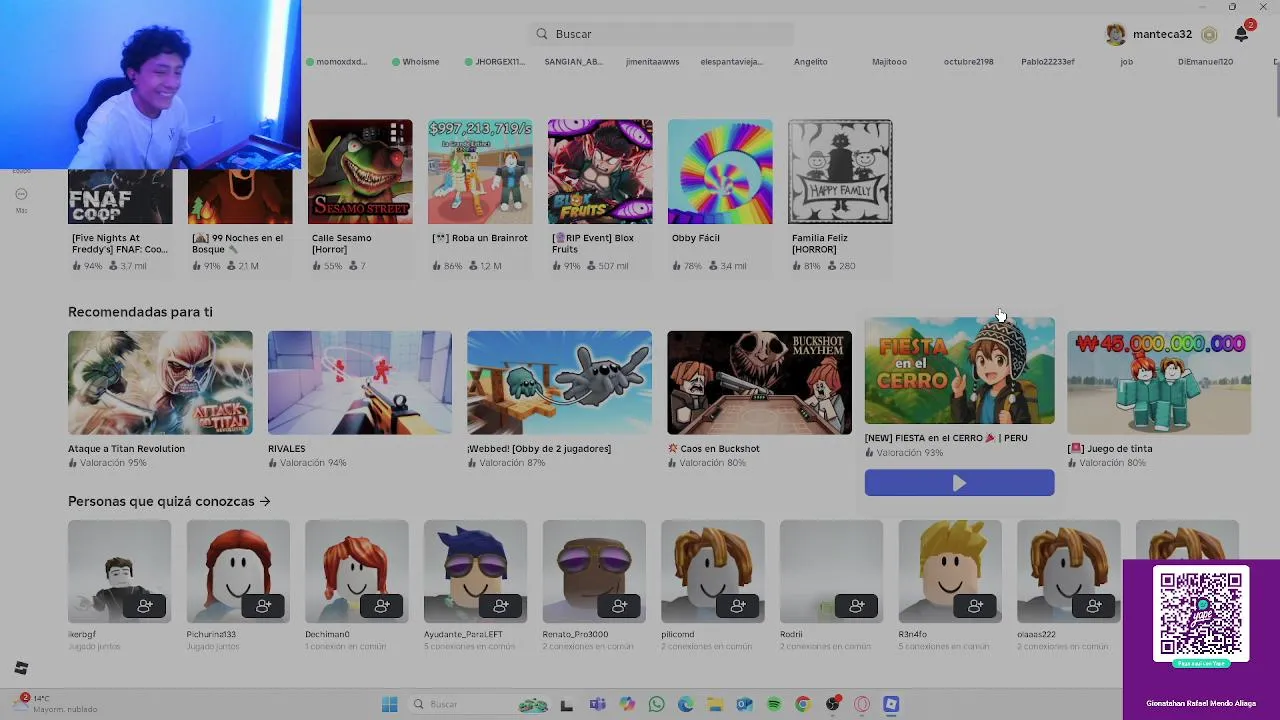Add Dechiman0 as a connection

coord(382,606)
